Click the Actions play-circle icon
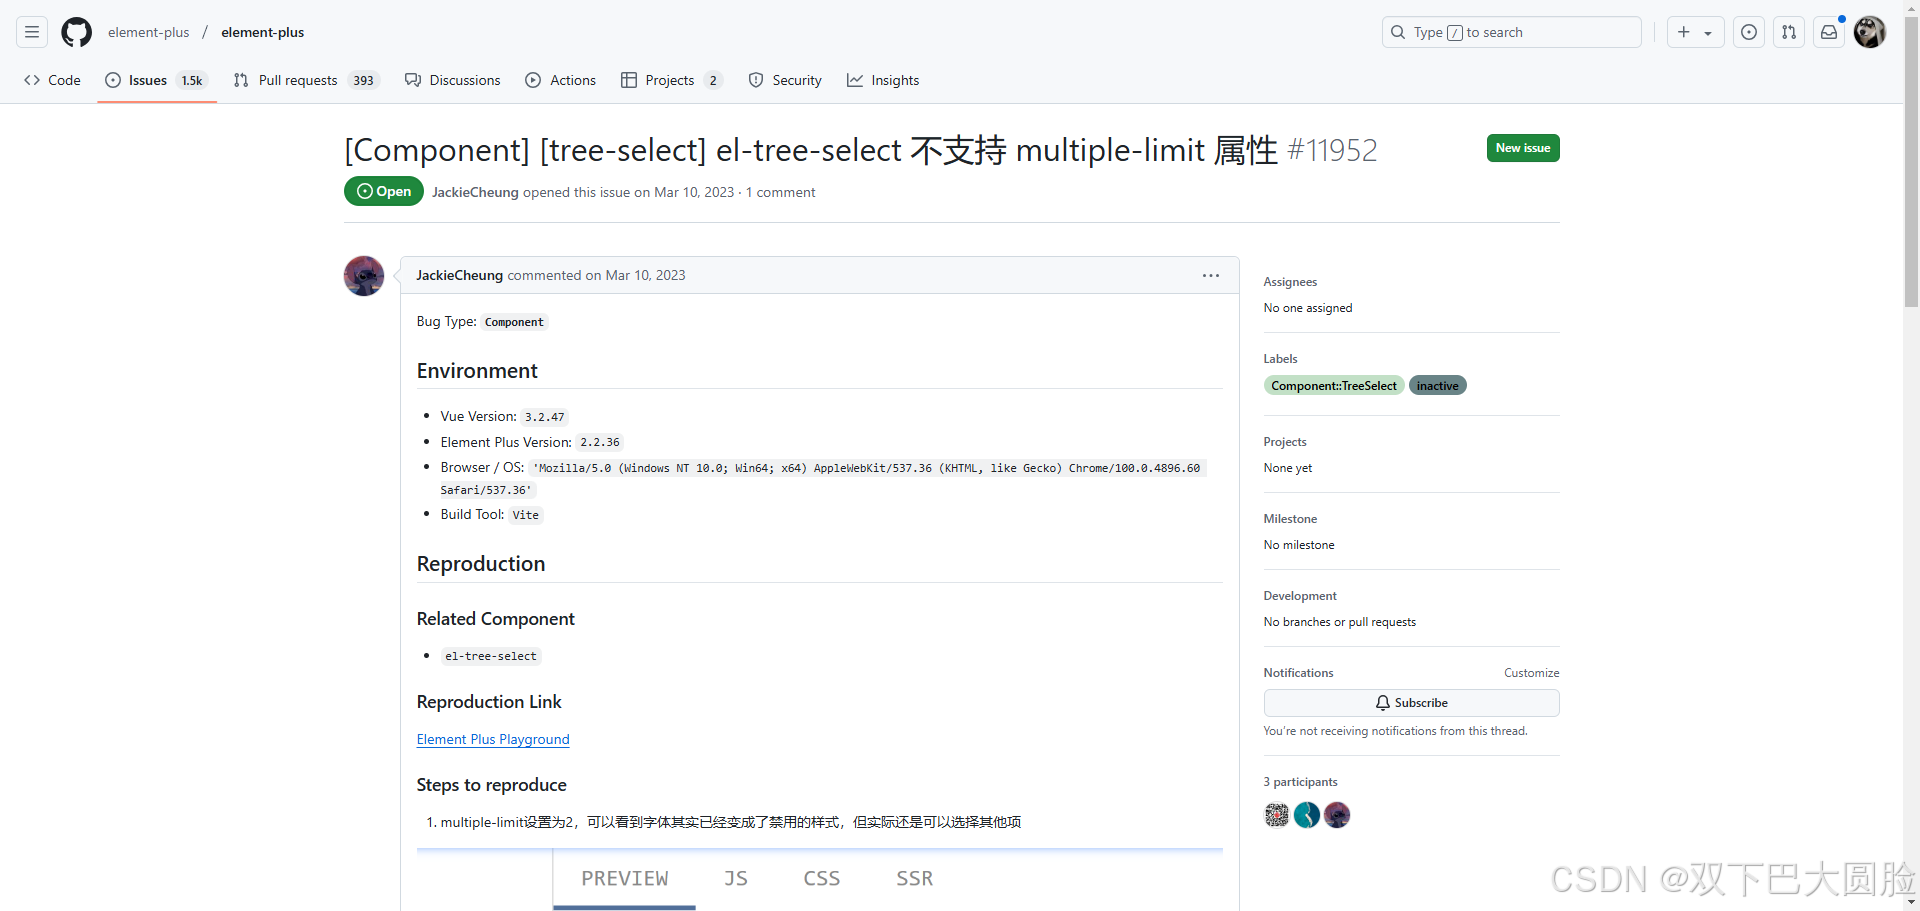This screenshot has width=1920, height=911. pos(533,80)
